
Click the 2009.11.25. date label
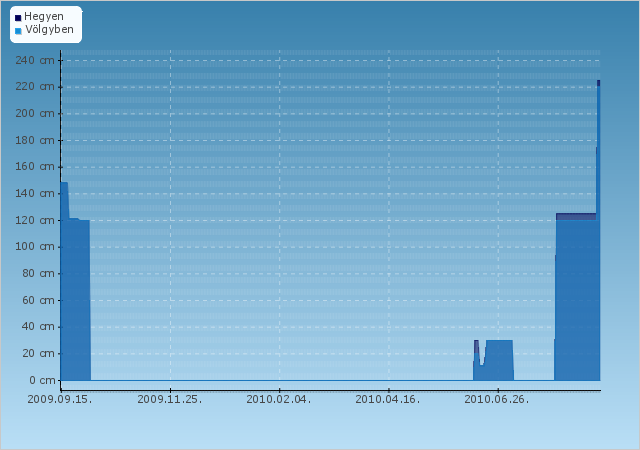170,399
